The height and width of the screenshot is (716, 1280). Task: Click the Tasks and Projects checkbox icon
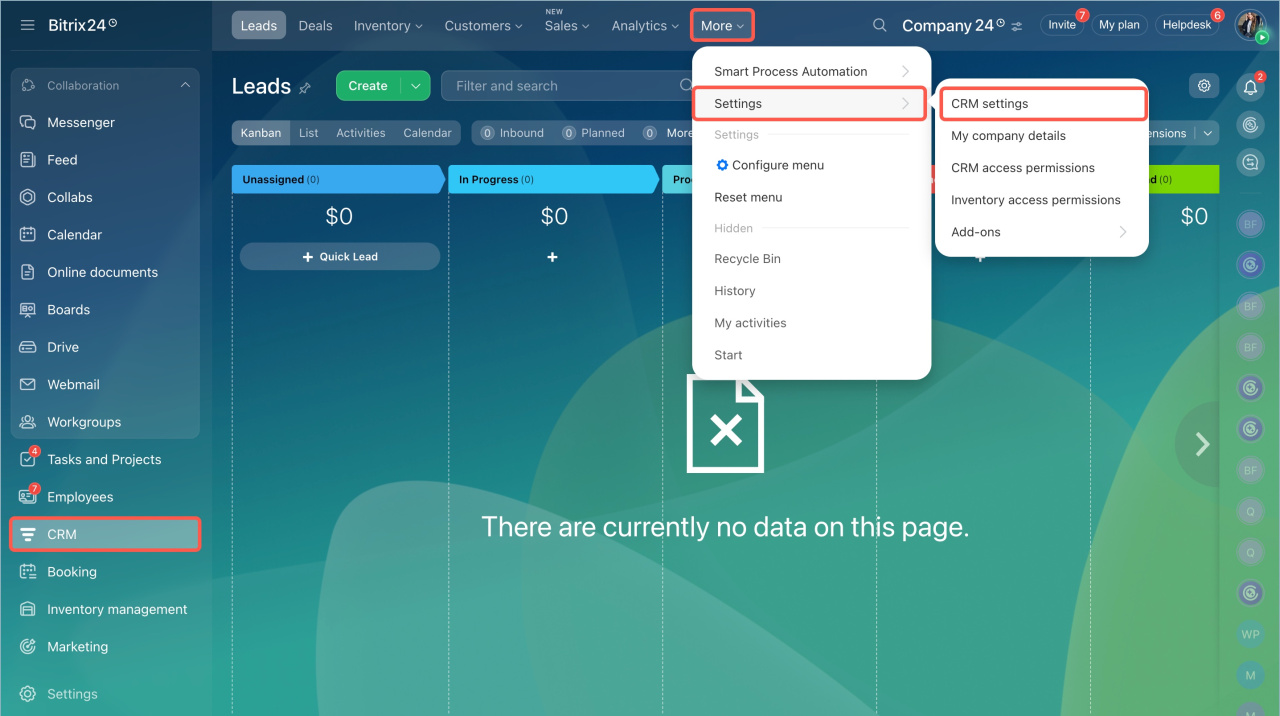28,460
